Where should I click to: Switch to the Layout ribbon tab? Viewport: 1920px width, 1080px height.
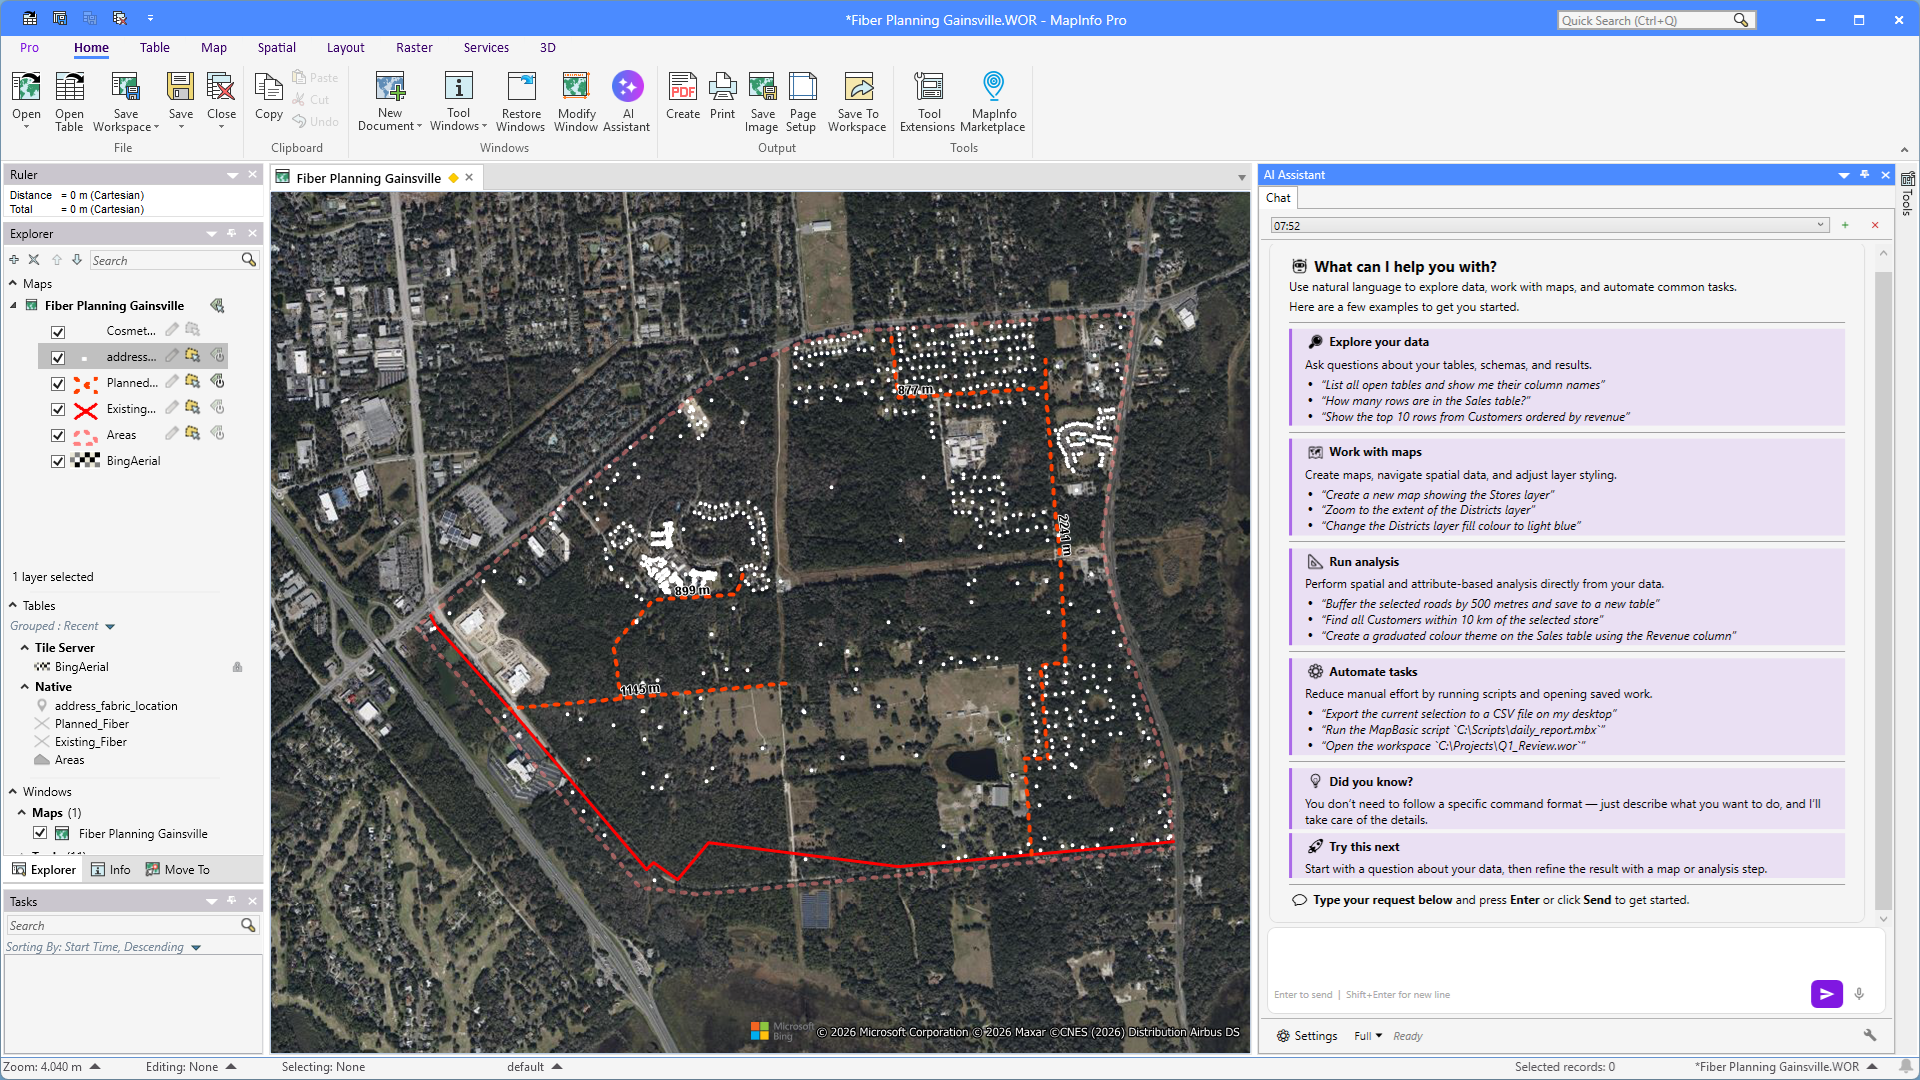(x=345, y=47)
